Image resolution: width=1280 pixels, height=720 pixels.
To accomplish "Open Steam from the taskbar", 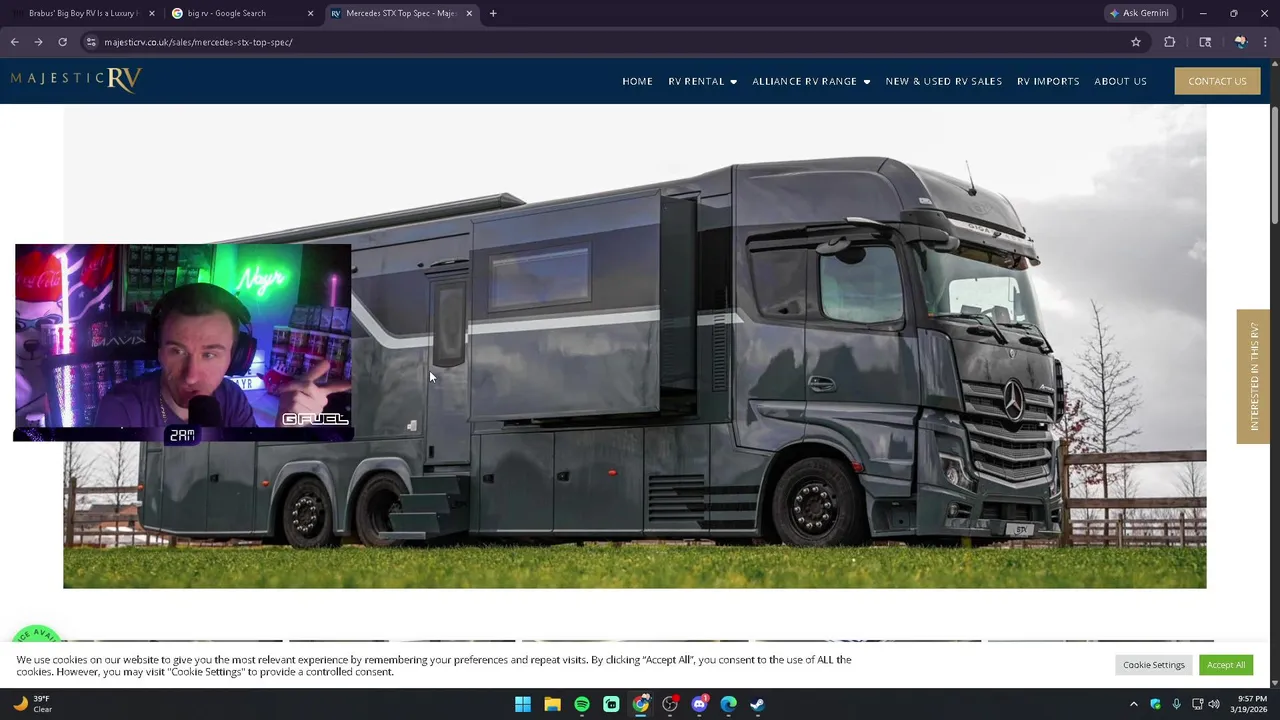I will pyautogui.click(x=758, y=704).
